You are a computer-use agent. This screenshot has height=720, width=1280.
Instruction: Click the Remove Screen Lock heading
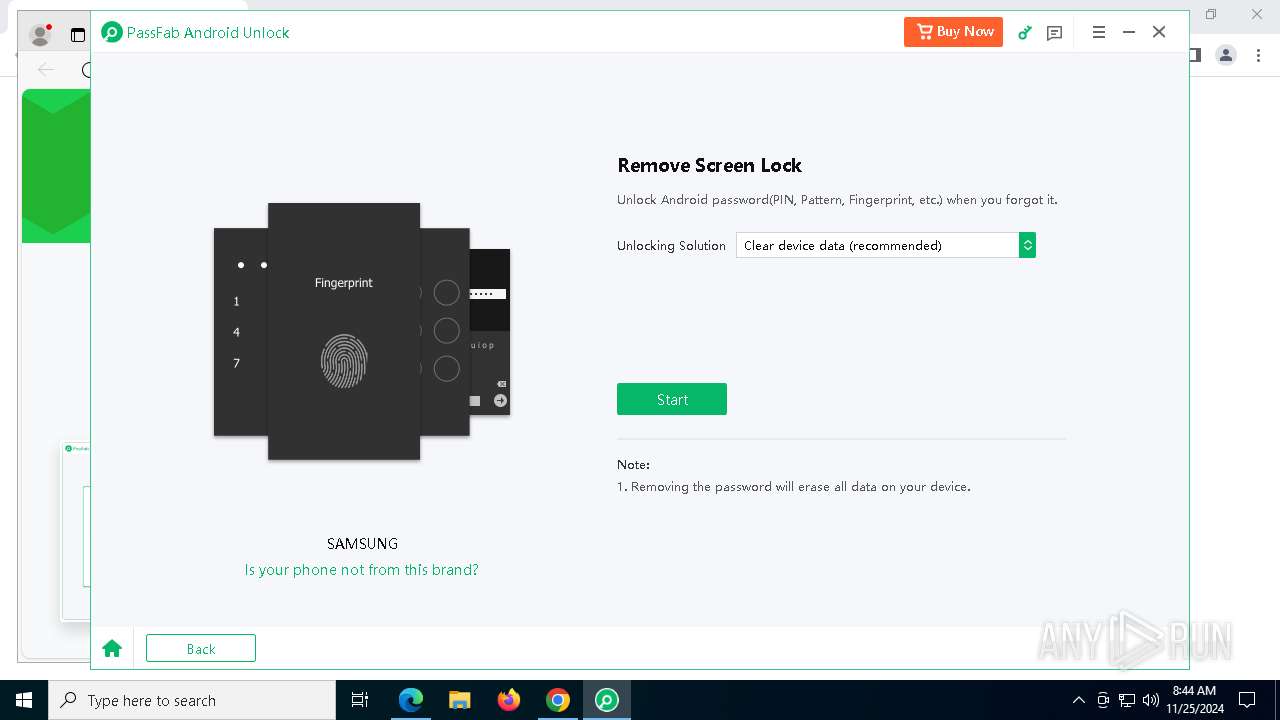tap(709, 166)
